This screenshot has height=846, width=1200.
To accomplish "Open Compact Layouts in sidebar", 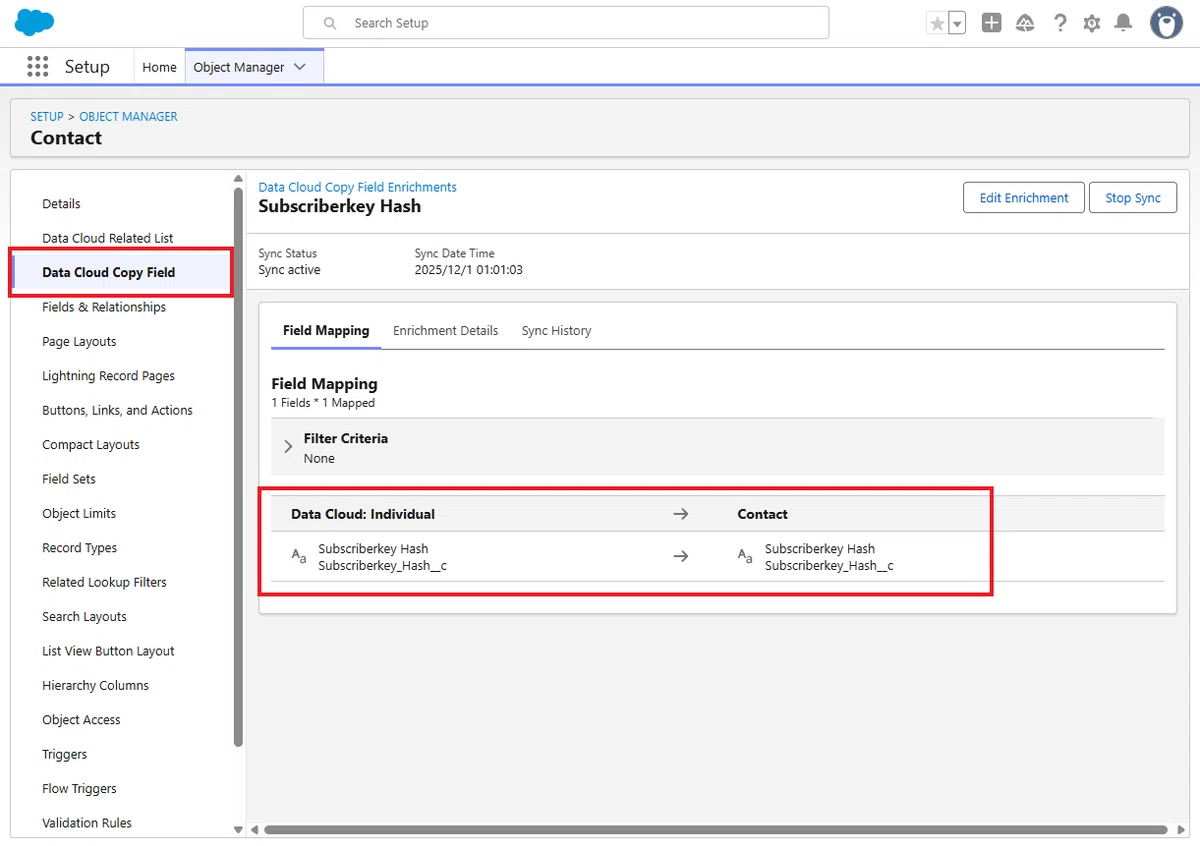I will pyautogui.click(x=91, y=445).
